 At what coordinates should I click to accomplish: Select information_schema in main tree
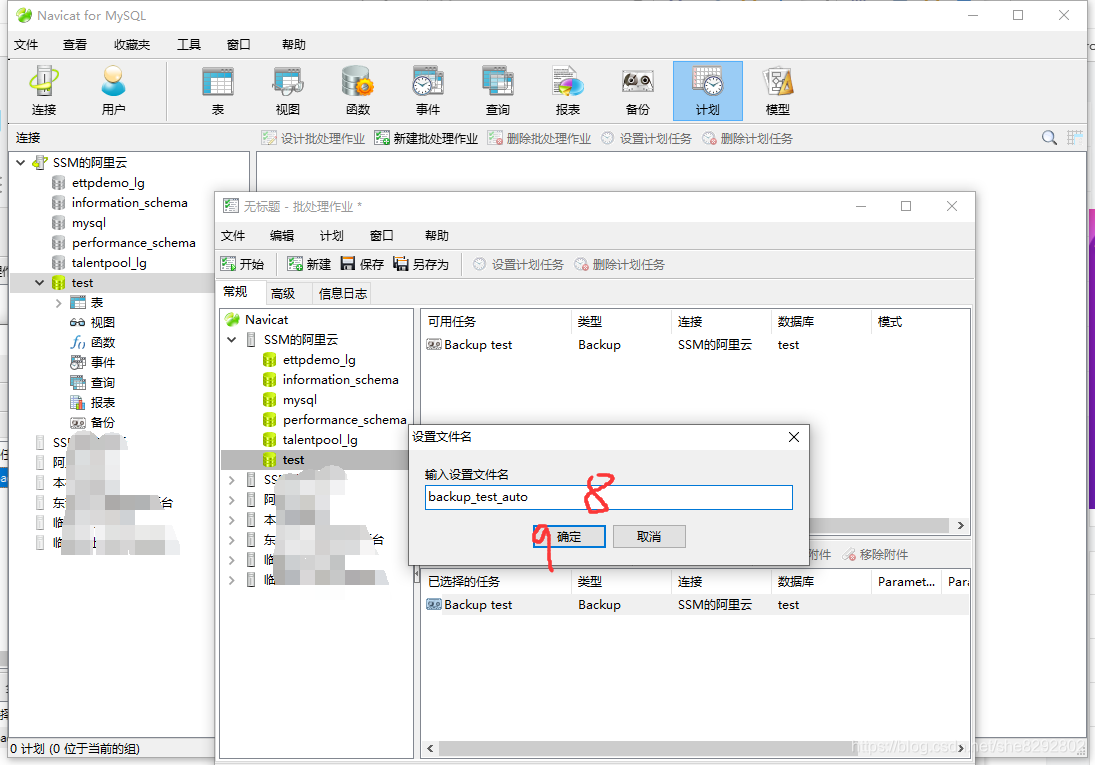[129, 203]
